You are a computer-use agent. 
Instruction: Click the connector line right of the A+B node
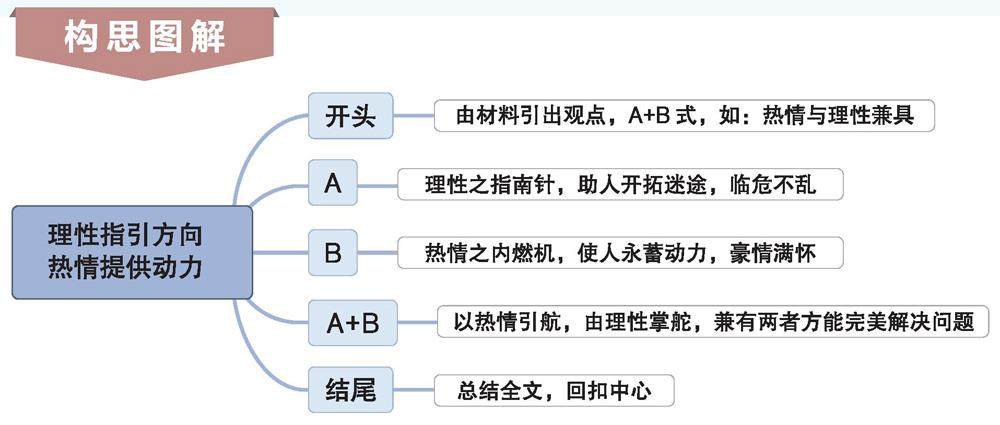pyautogui.click(x=416, y=322)
